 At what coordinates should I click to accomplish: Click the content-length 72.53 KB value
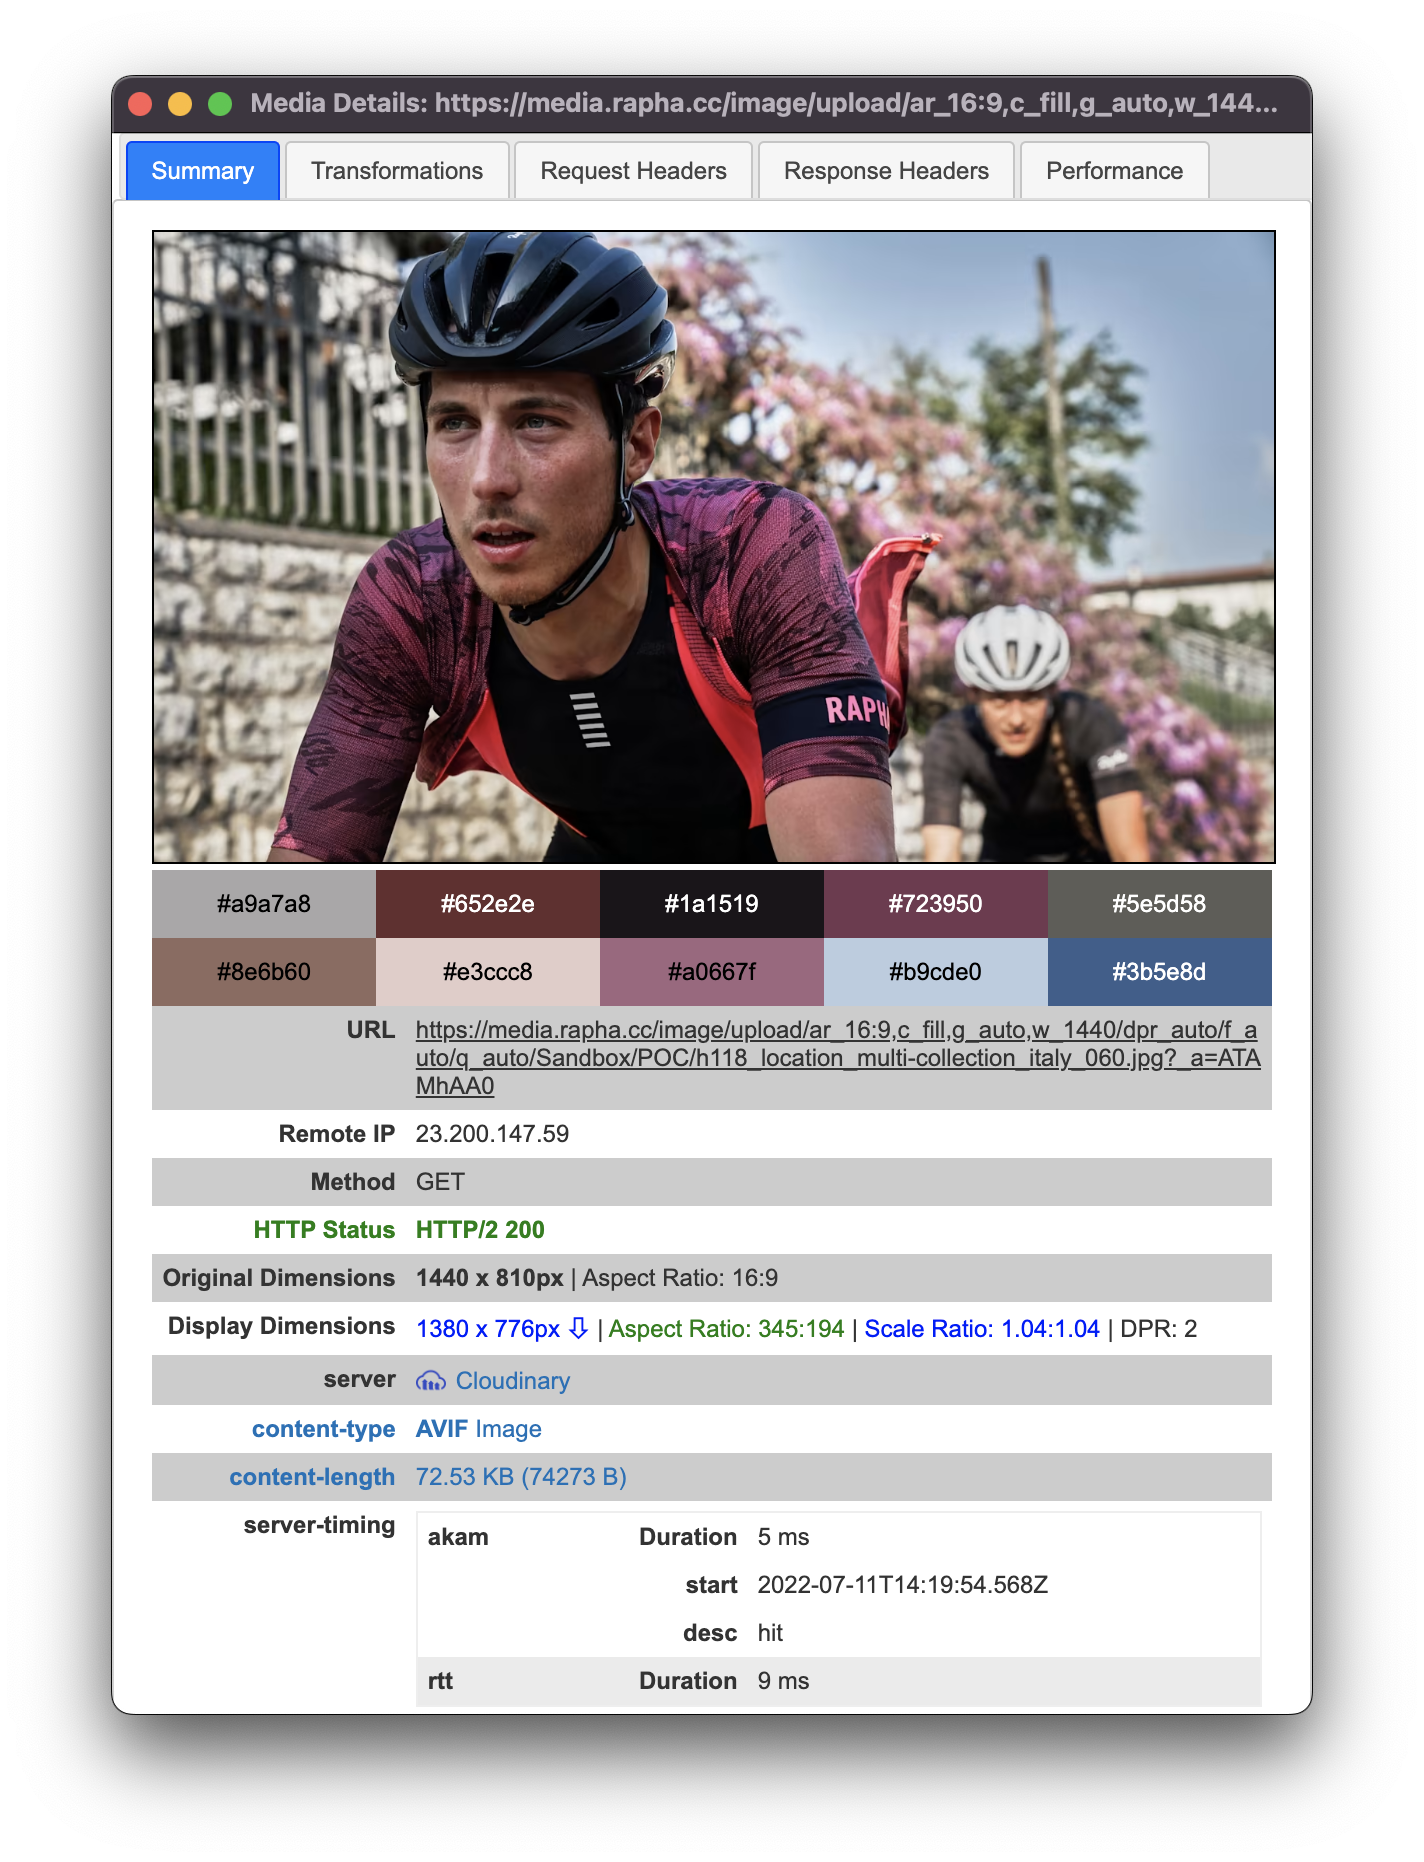pos(521,1477)
